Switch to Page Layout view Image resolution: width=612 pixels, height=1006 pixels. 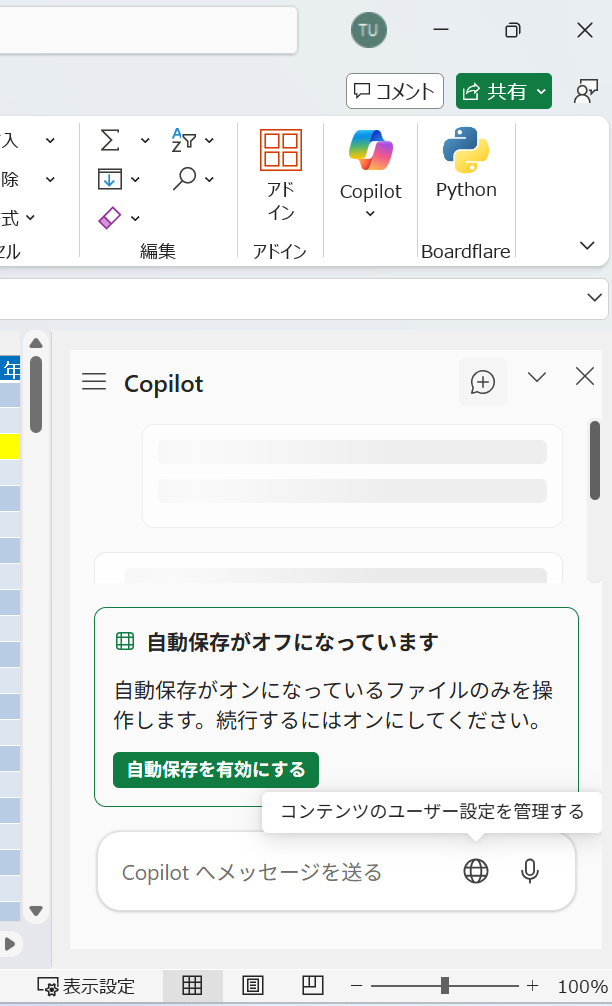[x=253, y=986]
